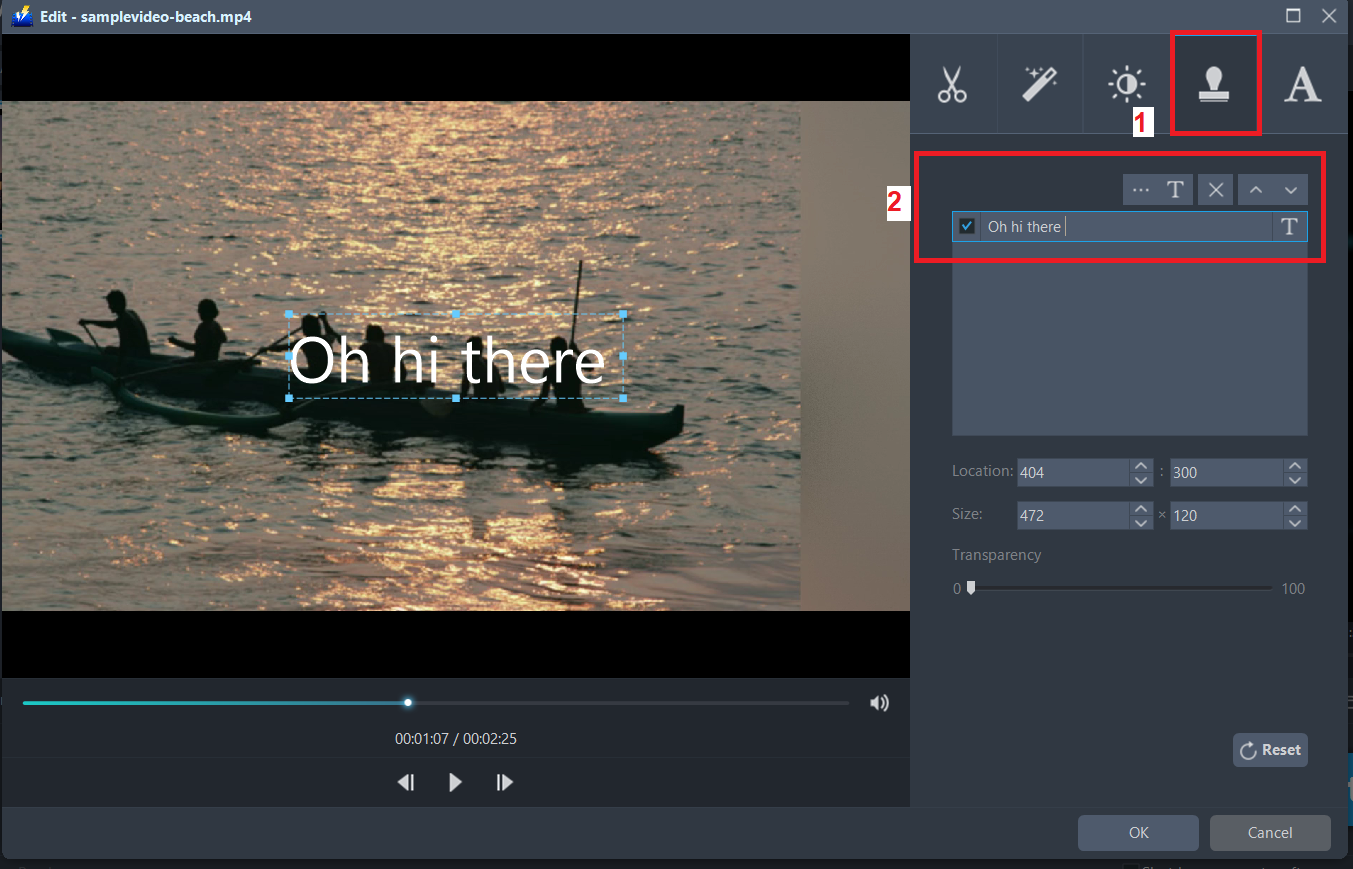Viewport: 1353px width, 869px height.
Task: Open the magic wand Effects panel
Action: [x=1040, y=84]
